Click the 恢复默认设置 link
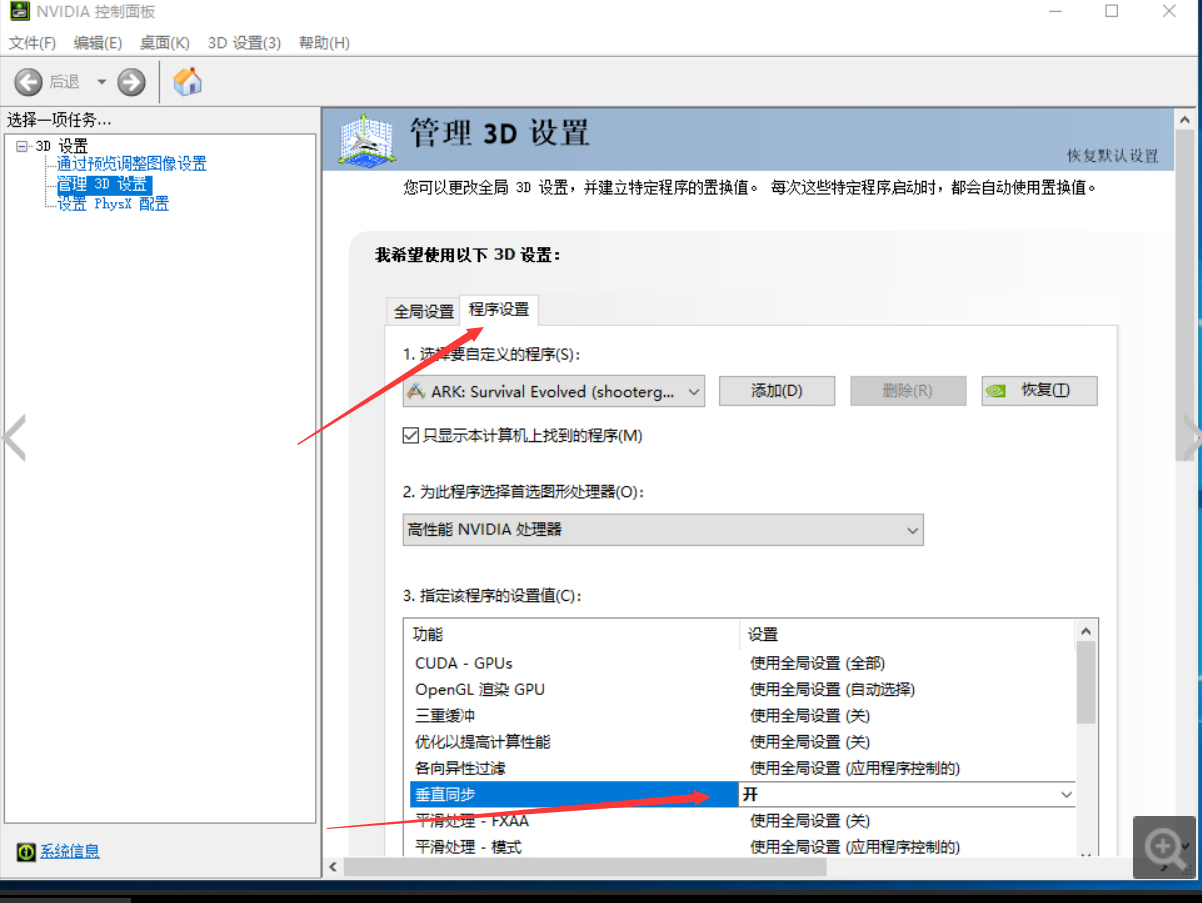Image resolution: width=1202 pixels, height=903 pixels. pos(1112,156)
